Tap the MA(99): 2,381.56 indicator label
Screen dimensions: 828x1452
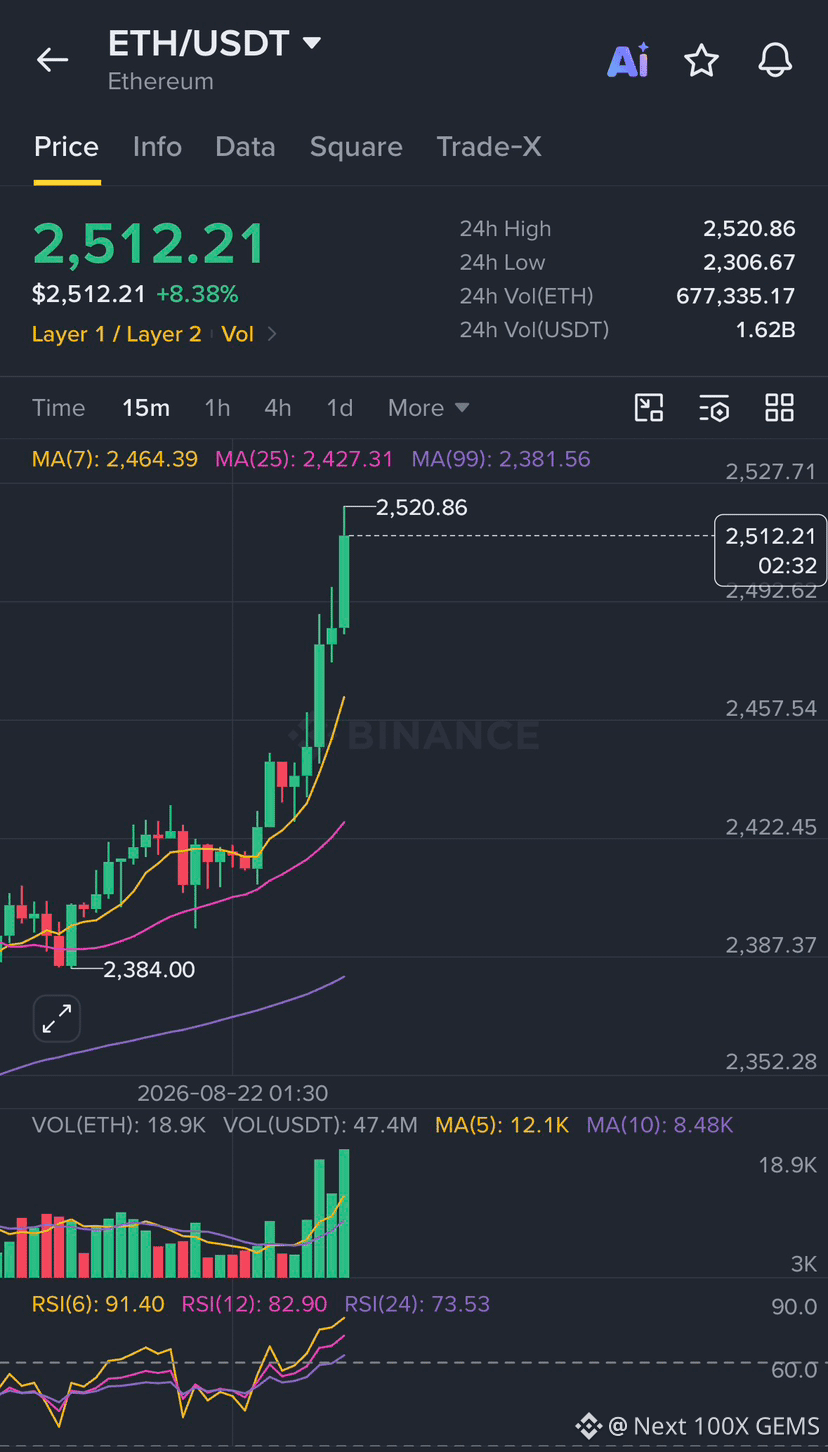click(x=501, y=459)
